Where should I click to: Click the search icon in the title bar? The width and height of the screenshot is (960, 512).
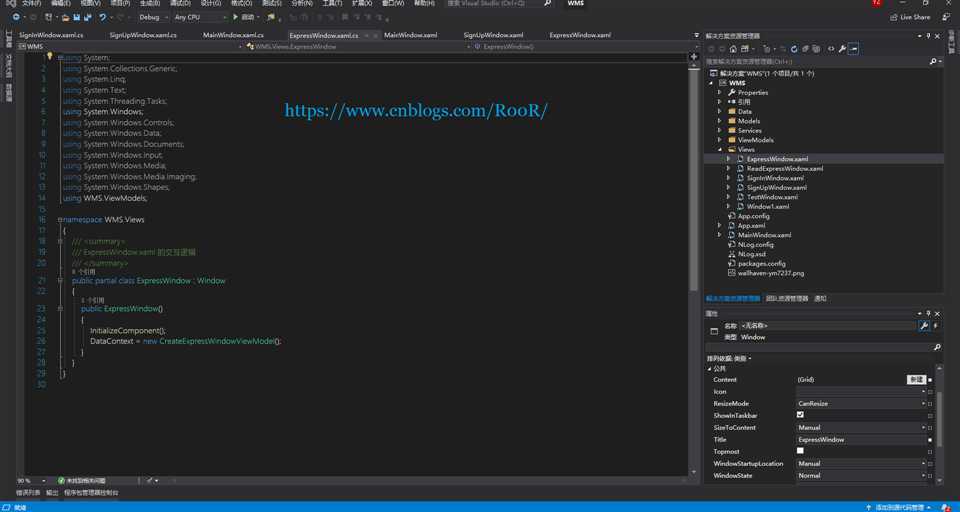pyautogui.click(x=547, y=3)
